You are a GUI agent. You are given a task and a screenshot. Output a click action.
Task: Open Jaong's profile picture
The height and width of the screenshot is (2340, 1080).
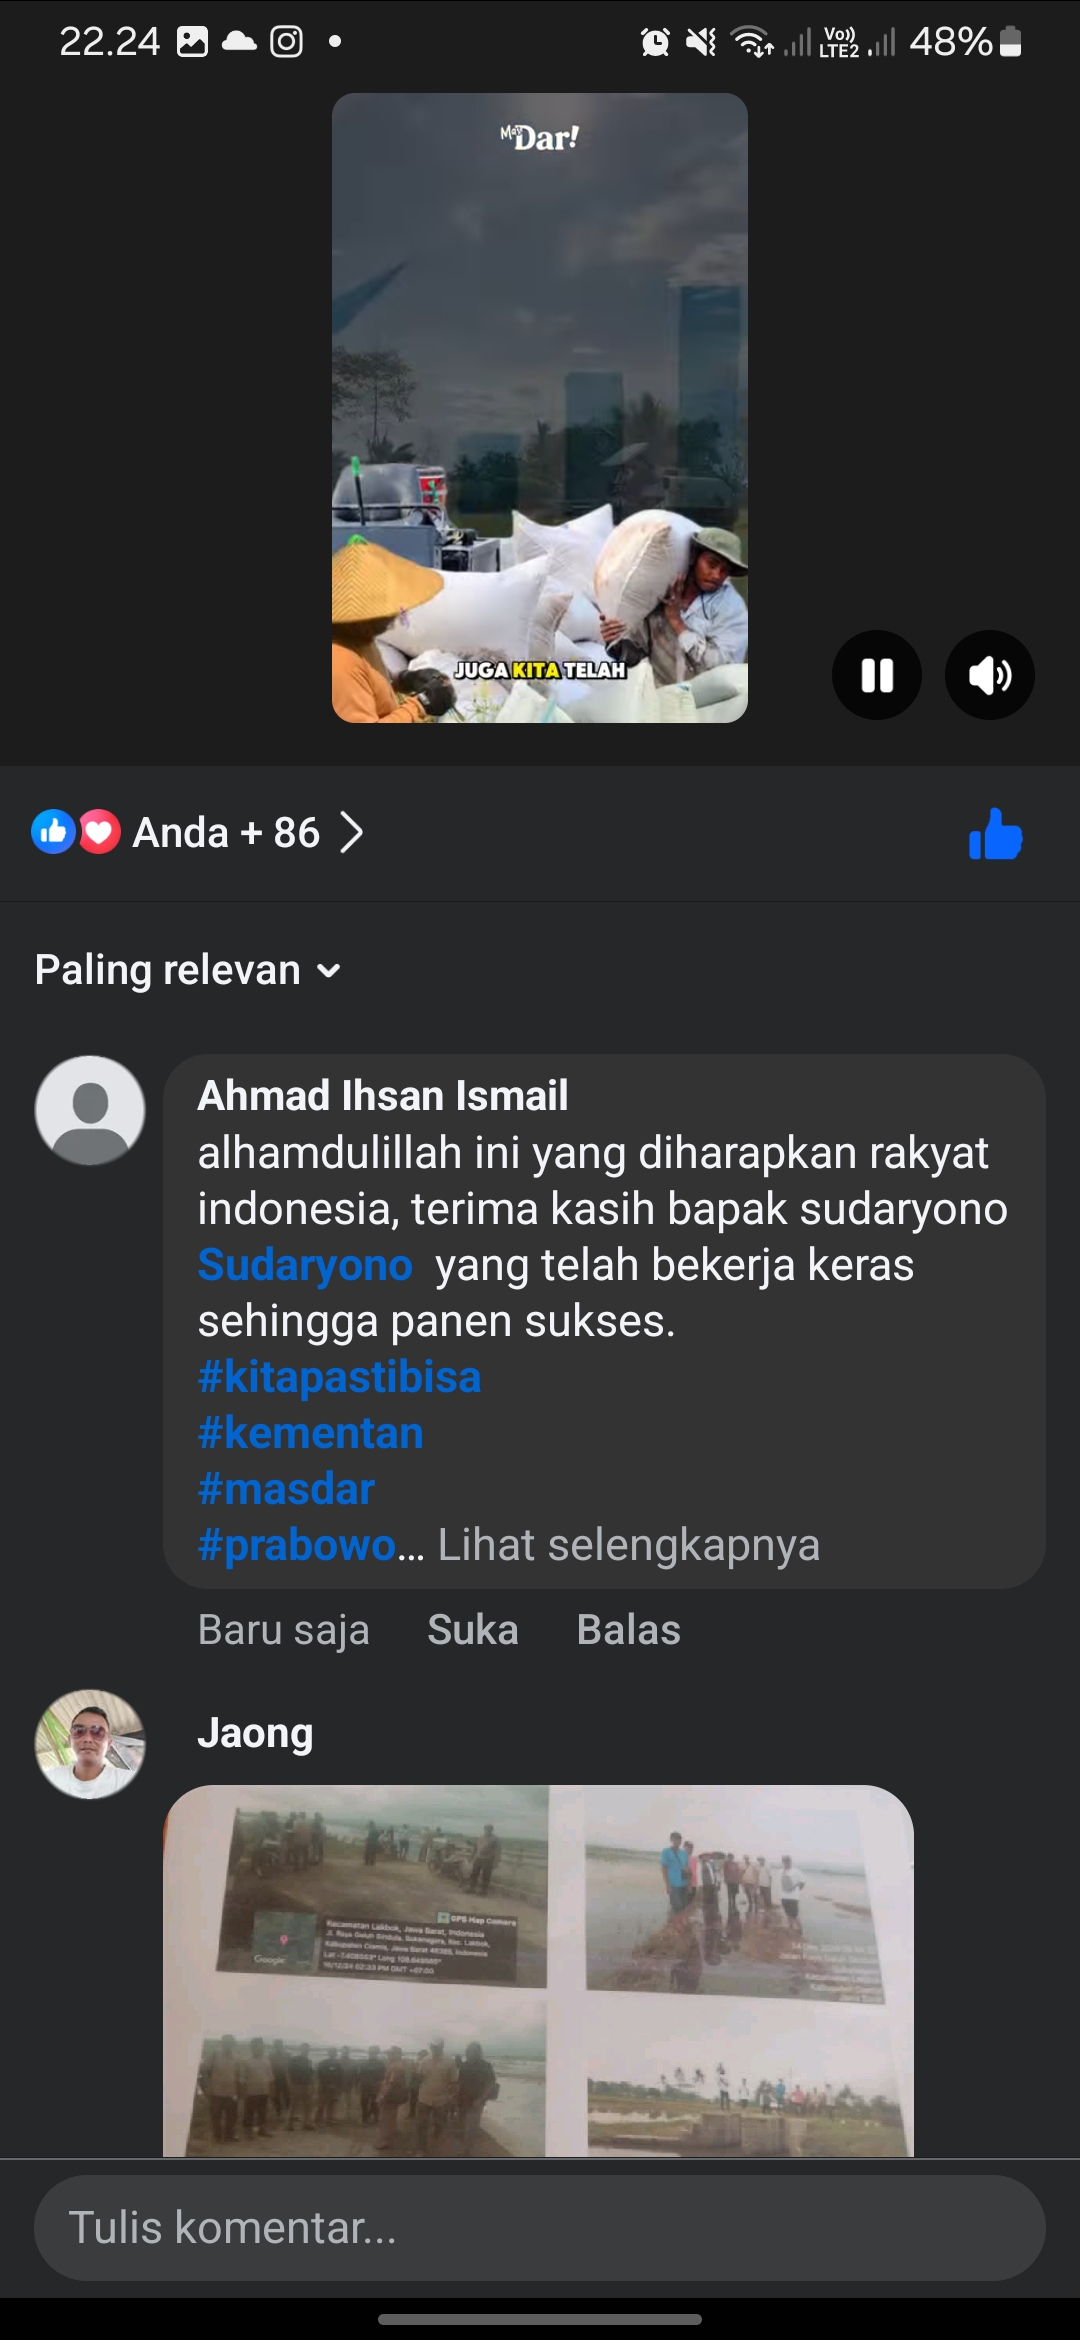pos(90,1744)
